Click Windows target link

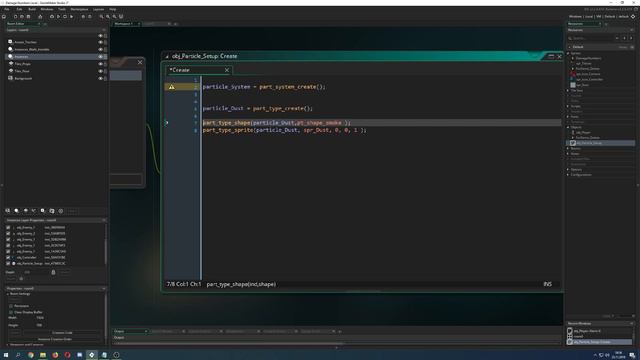click(x=575, y=17)
